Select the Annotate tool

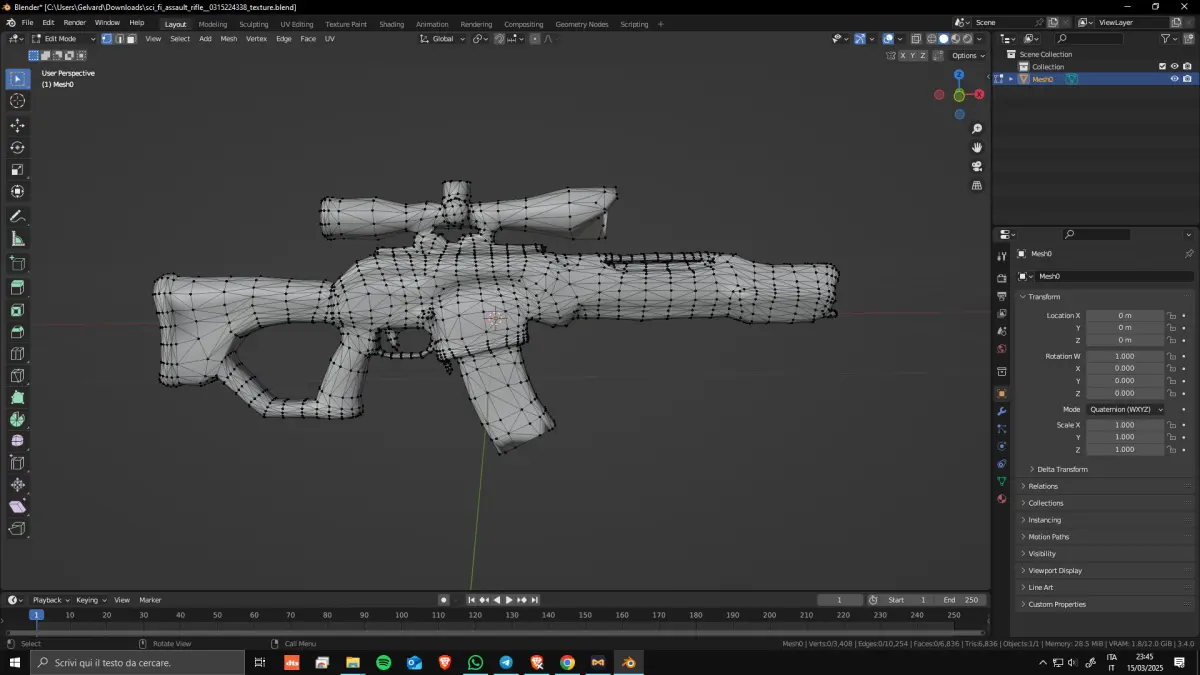point(18,217)
